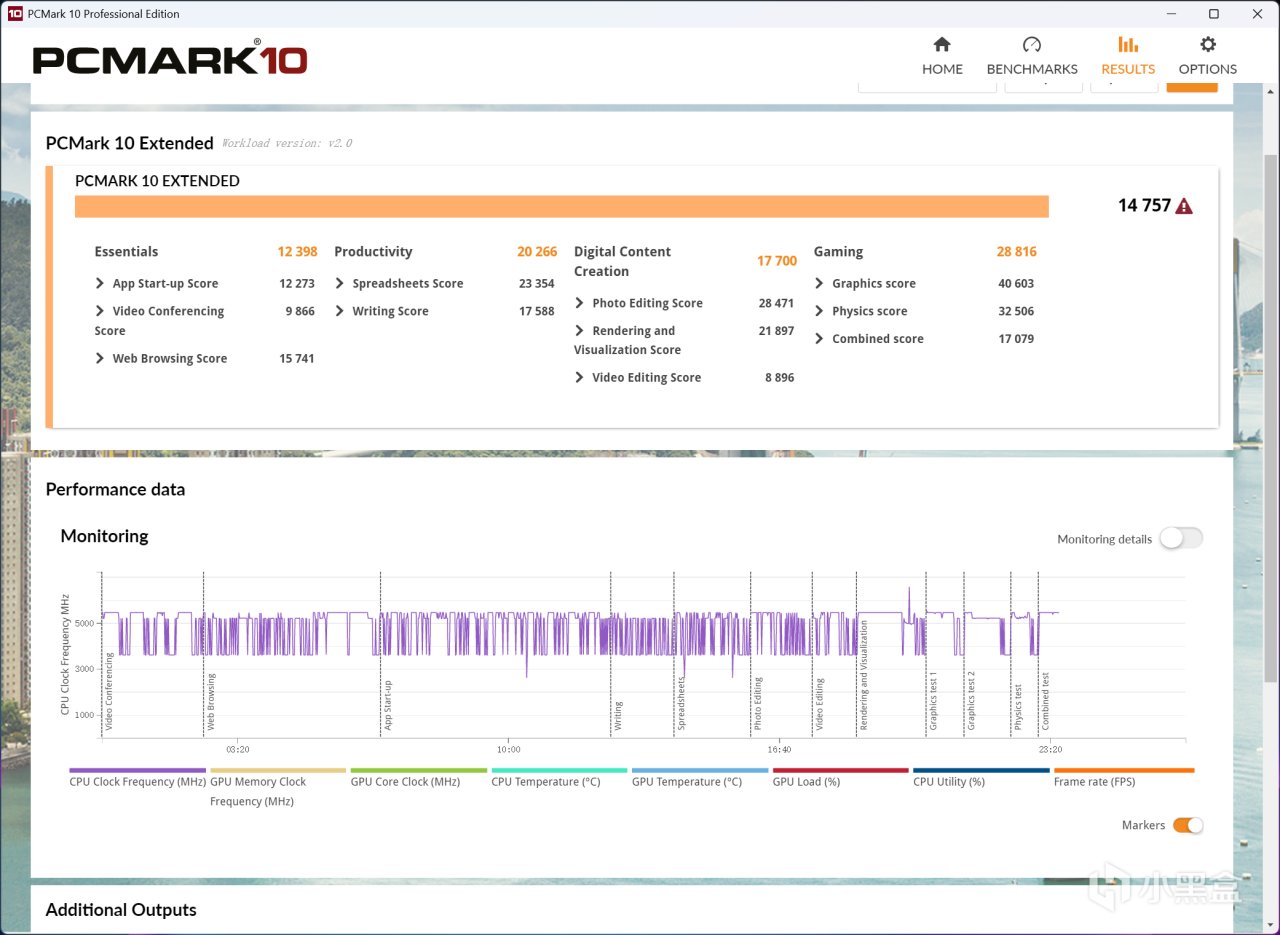Expand Spreadsheets Score row
The width and height of the screenshot is (1280, 935).
coord(340,284)
